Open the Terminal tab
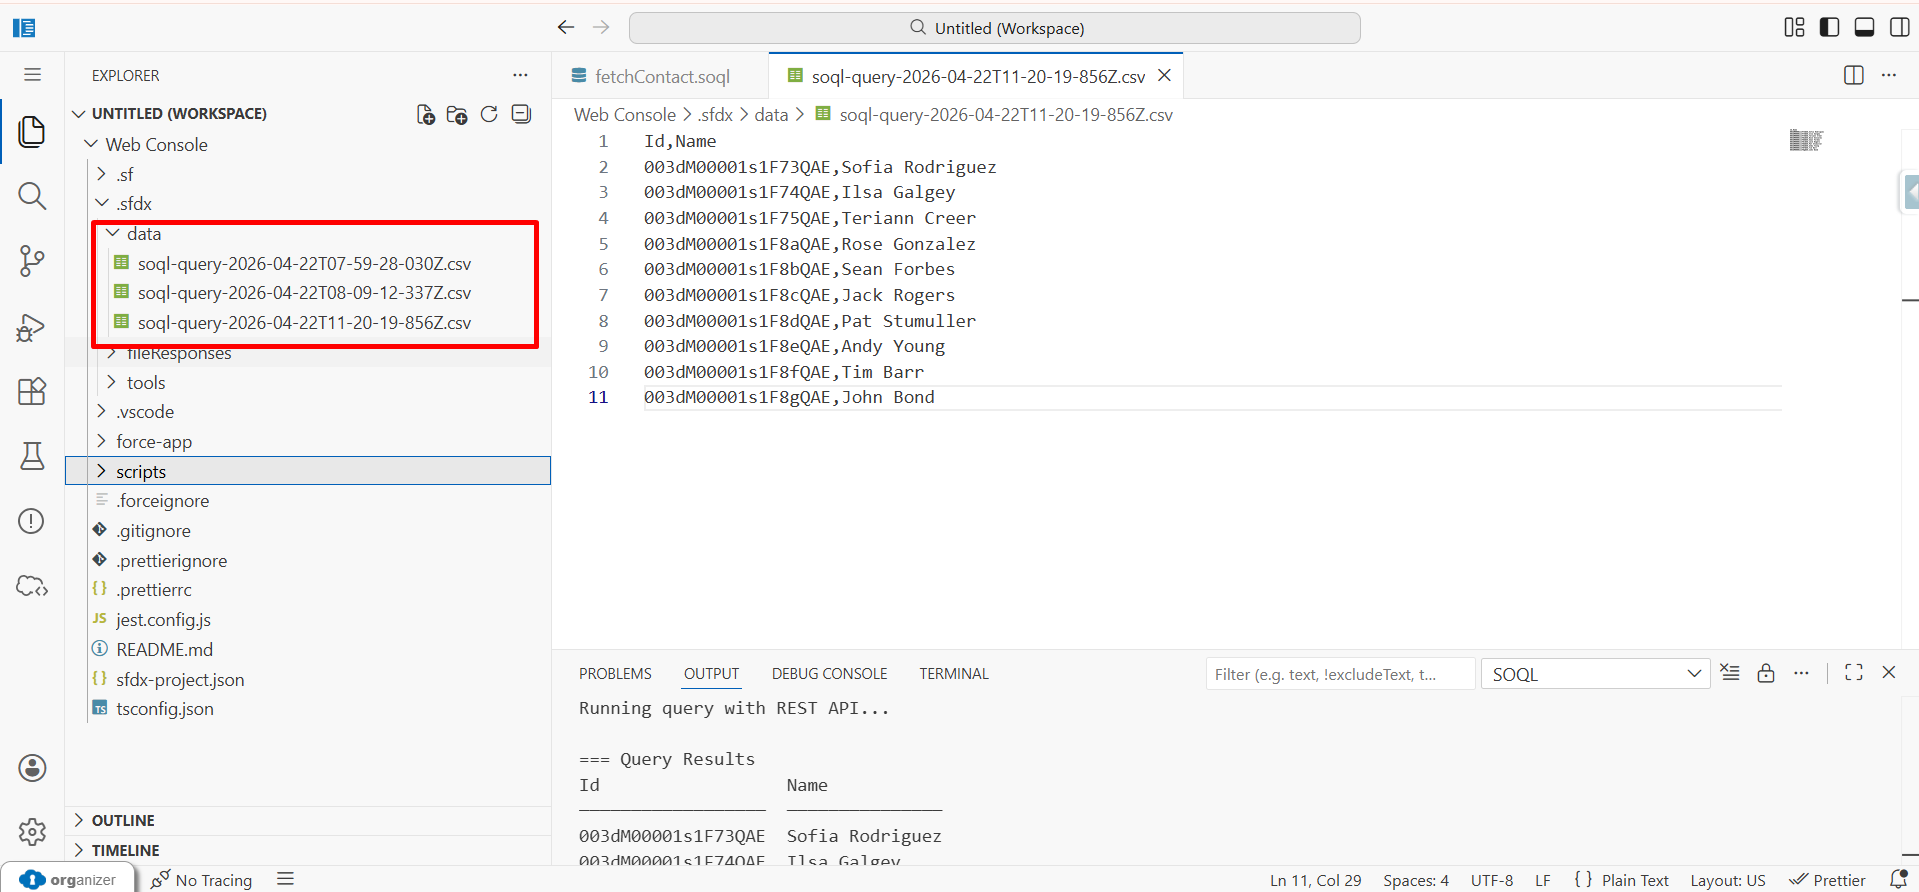This screenshot has height=892, width=1919. 954,674
